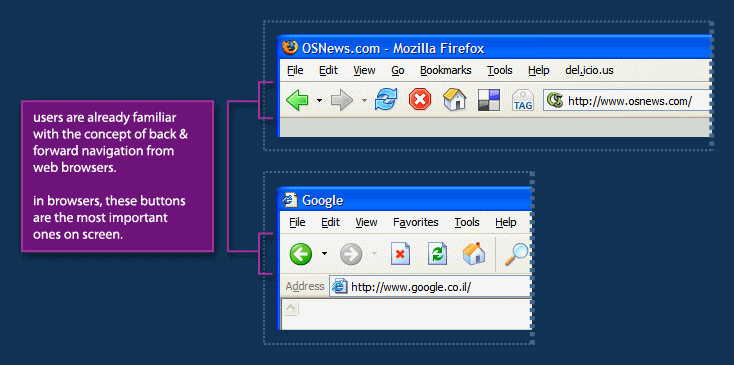
Task: Open Internet Explorer Favorites menu
Action: point(416,222)
